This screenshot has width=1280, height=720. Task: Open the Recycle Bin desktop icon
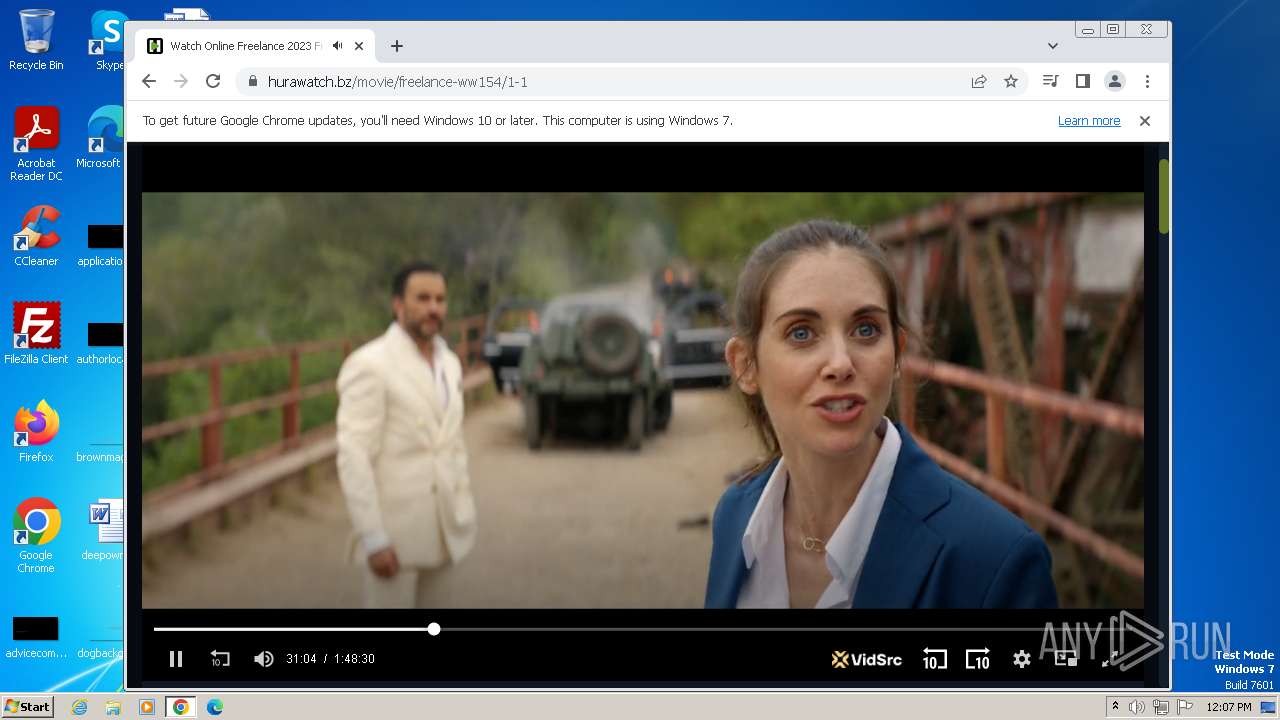(x=36, y=40)
